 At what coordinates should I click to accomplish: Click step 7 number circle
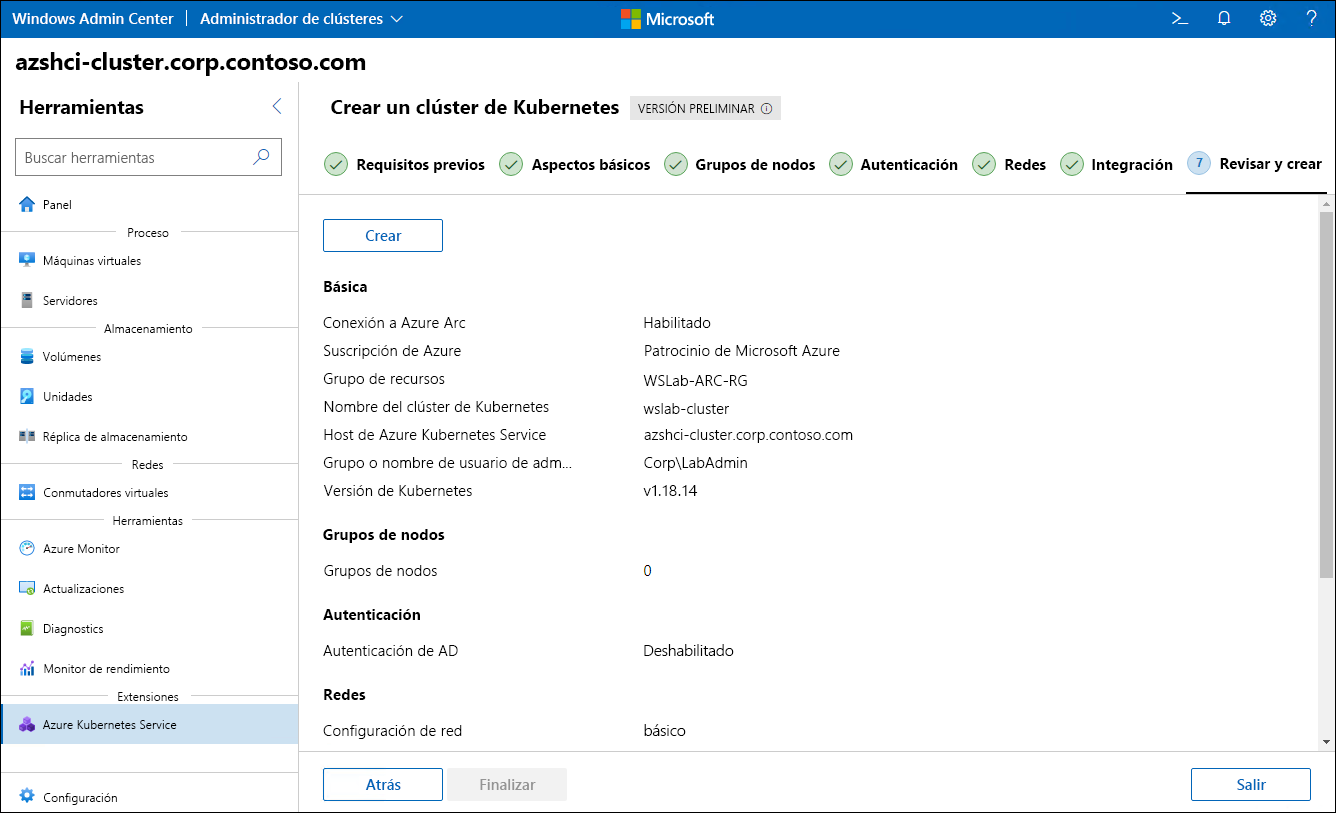pos(1198,163)
